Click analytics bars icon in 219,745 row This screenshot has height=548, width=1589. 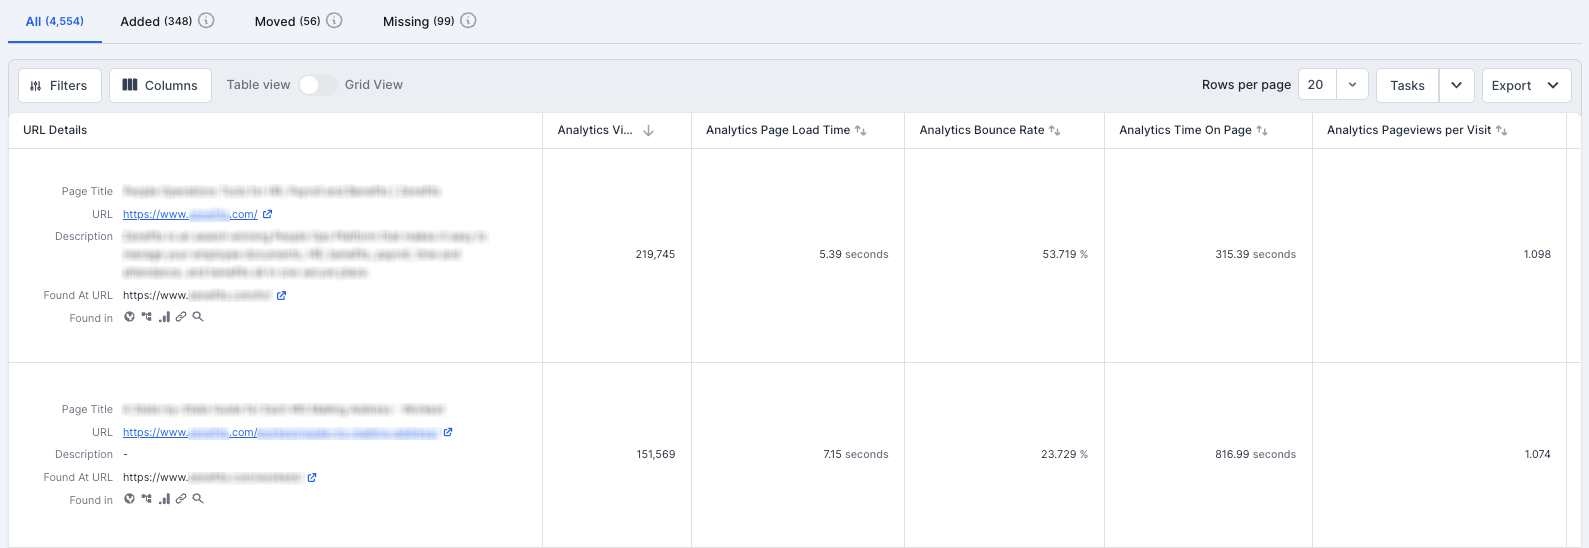coord(164,317)
